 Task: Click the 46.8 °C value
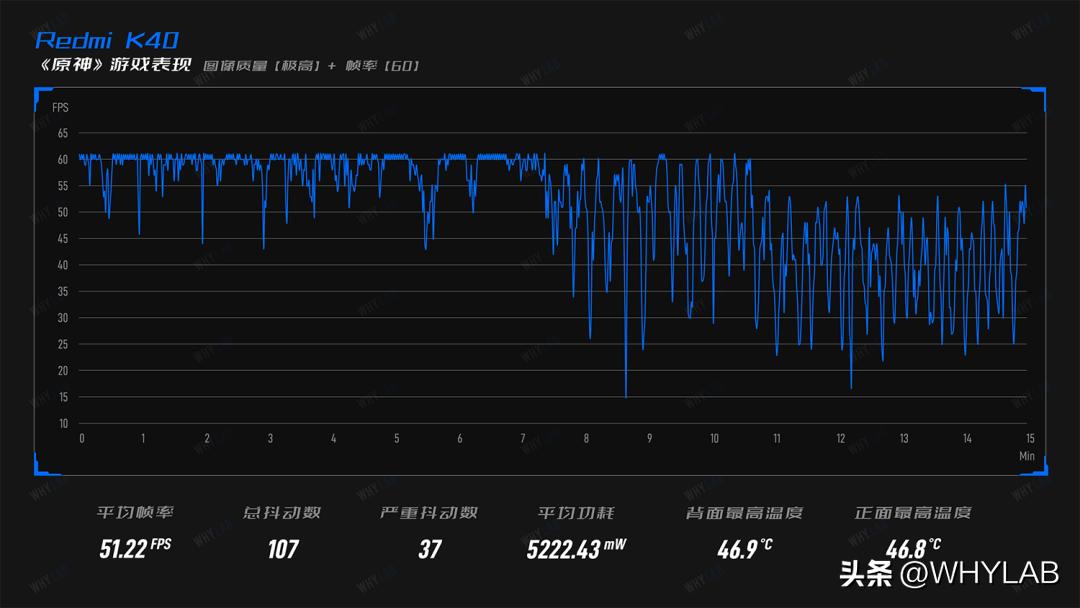[913, 549]
